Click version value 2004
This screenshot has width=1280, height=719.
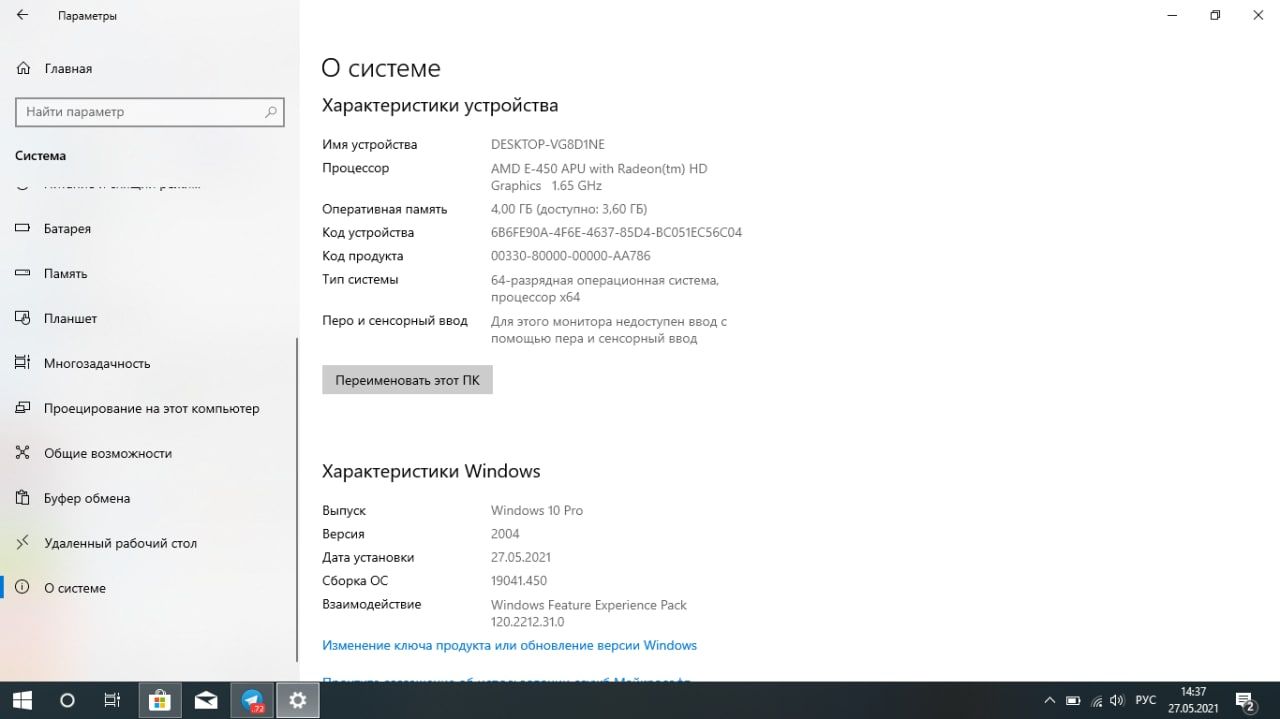pyautogui.click(x=505, y=534)
